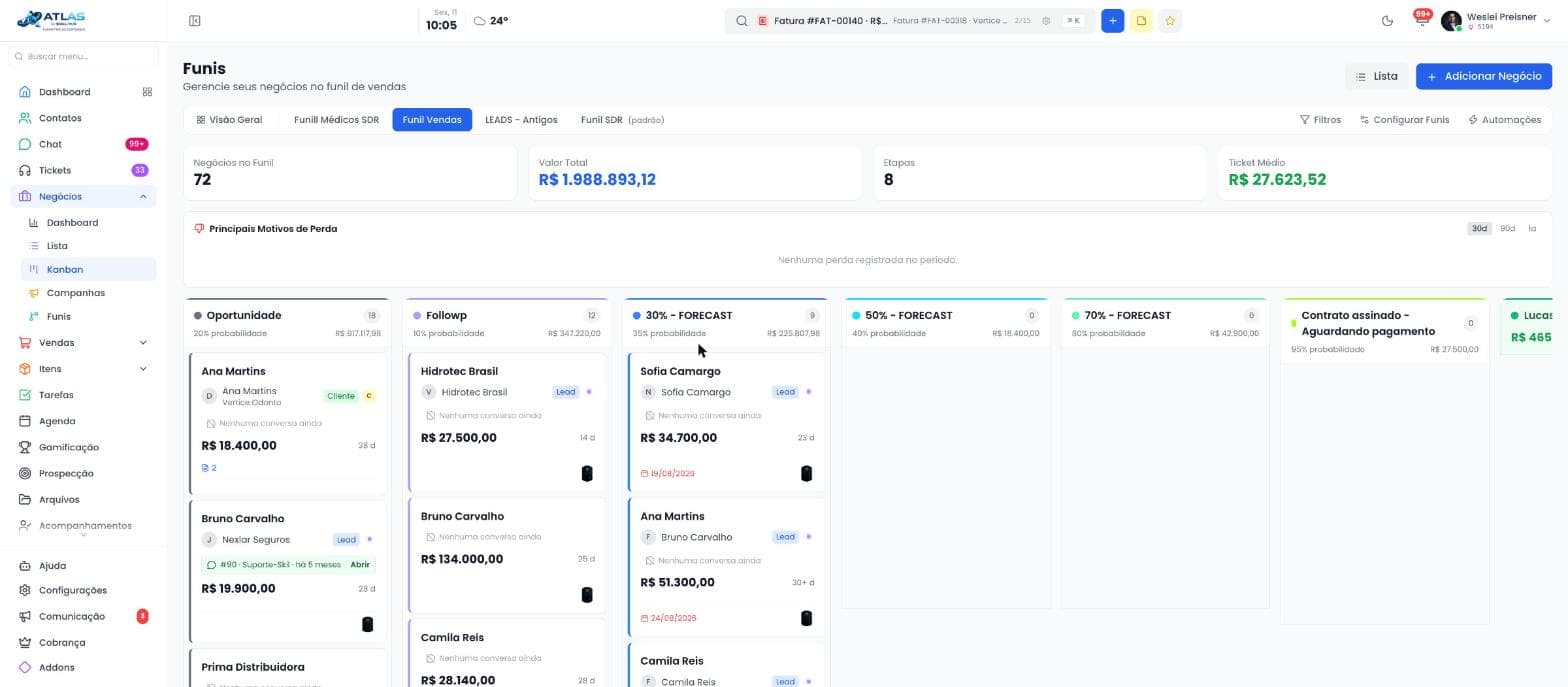Click blue dot of 30% - FORECAST column
The image size is (1568, 687).
(637, 316)
